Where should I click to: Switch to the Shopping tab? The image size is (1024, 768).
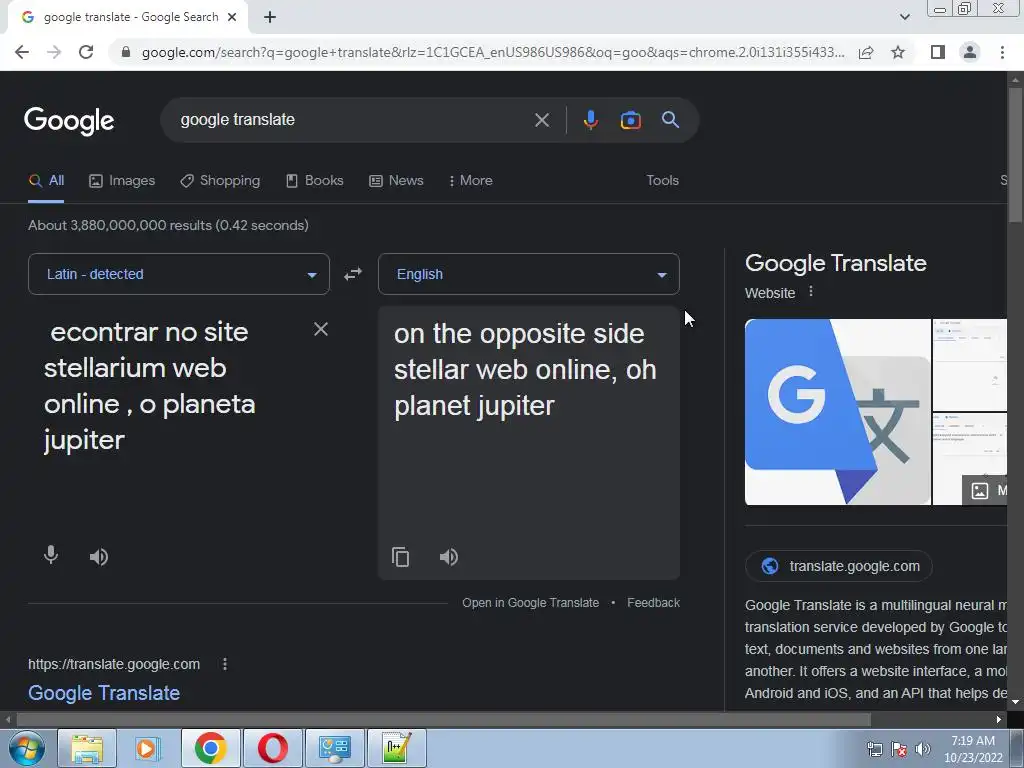[220, 181]
